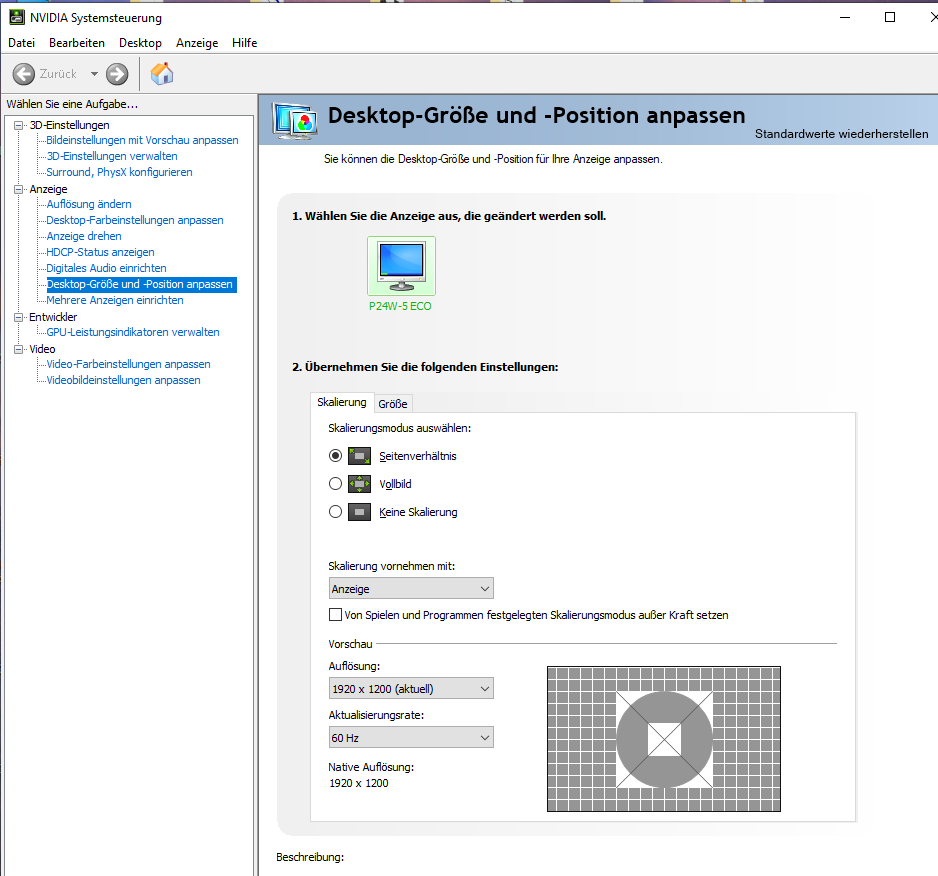Open HDCP-Status anzeigen page
Screen dimensions: 938x876
[100, 253]
